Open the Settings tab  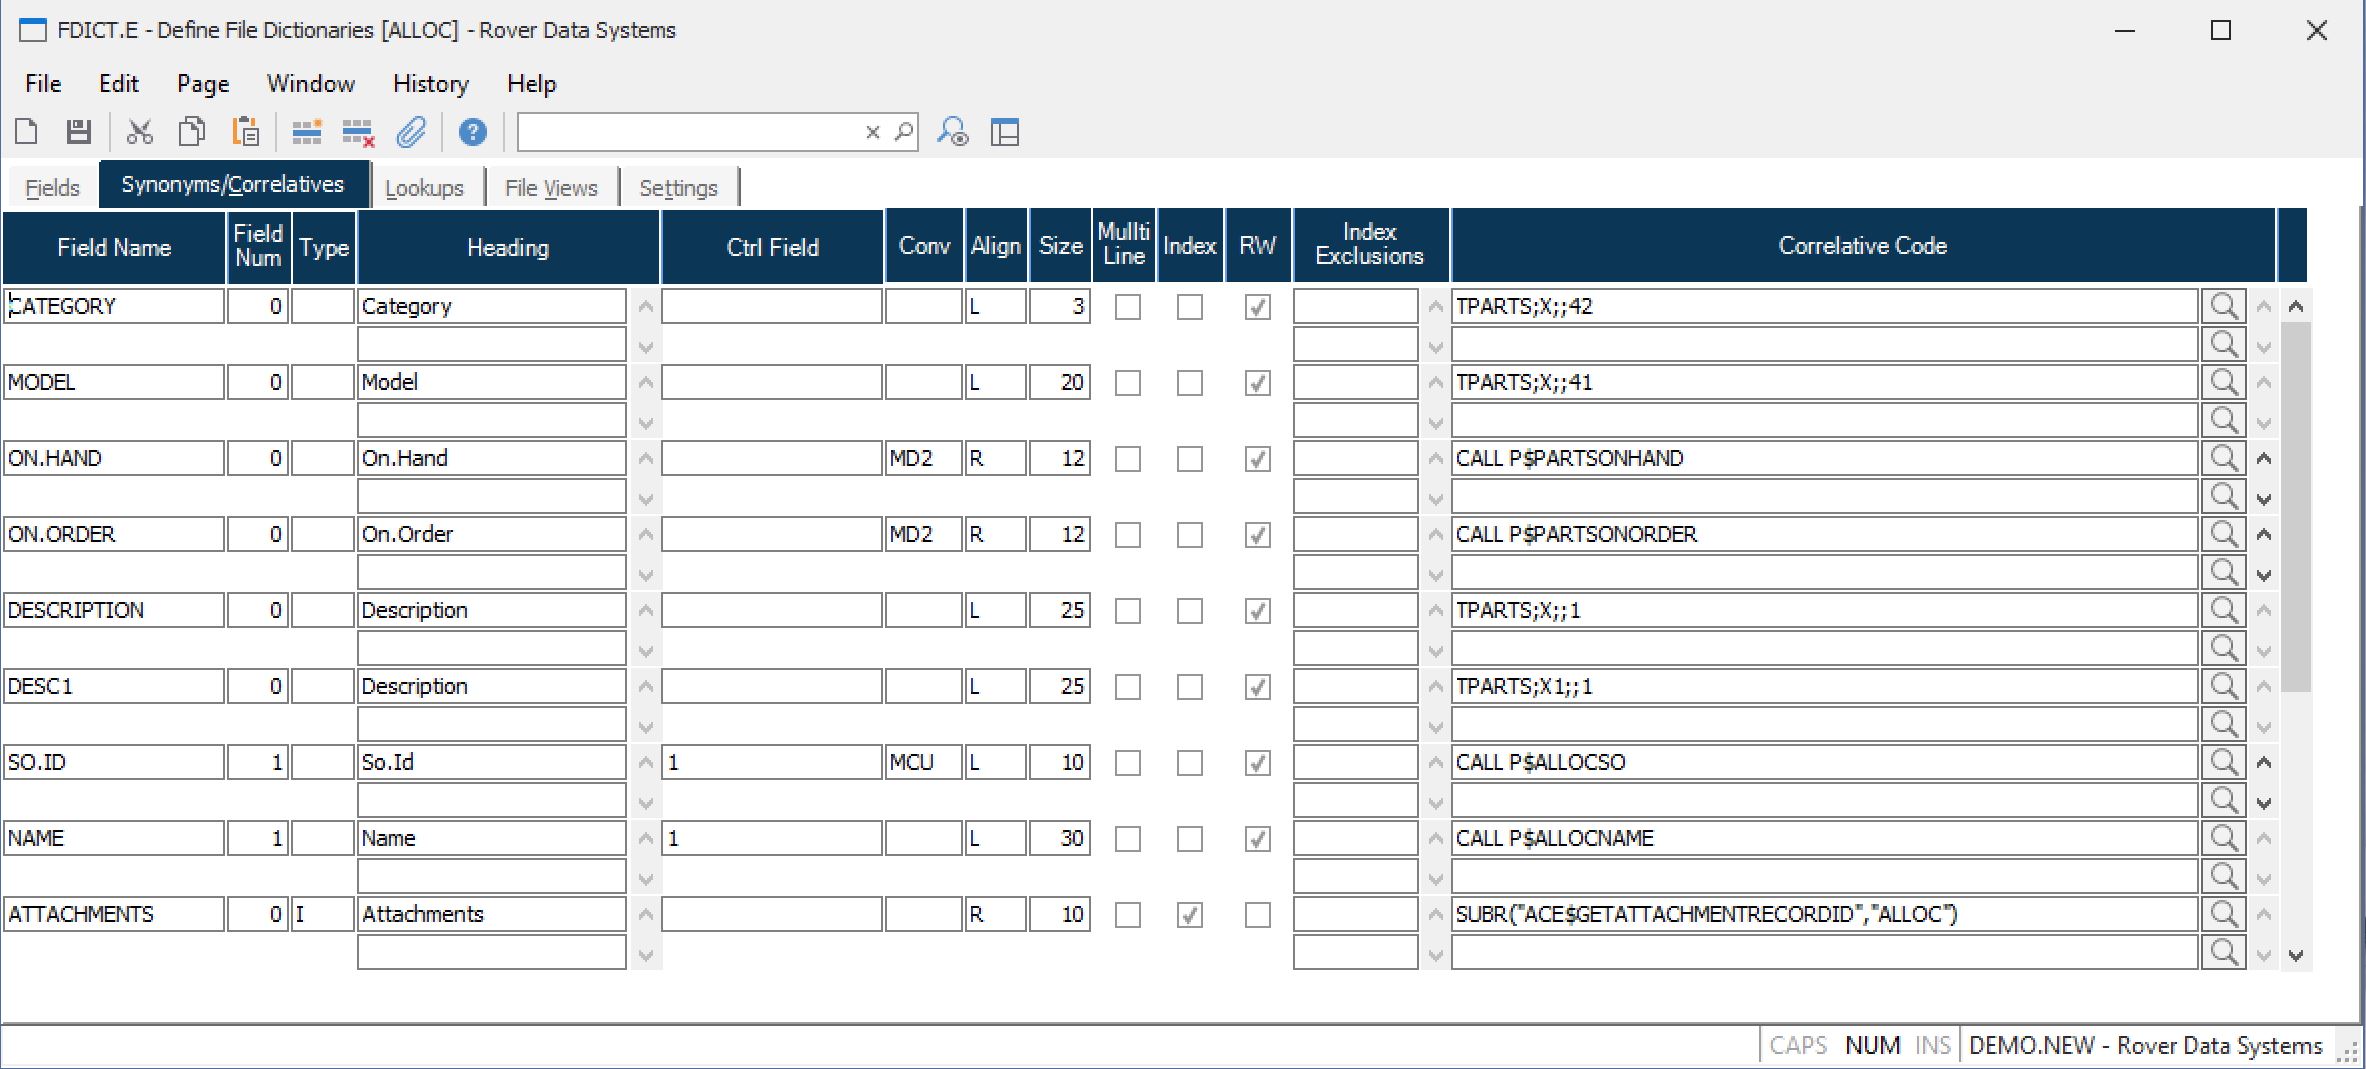678,188
